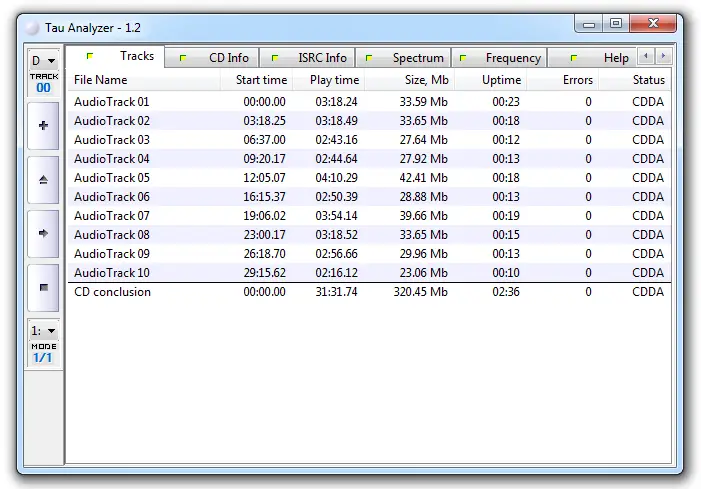
Task: Select the AudioTrack 08 row
Action: (x=369, y=235)
